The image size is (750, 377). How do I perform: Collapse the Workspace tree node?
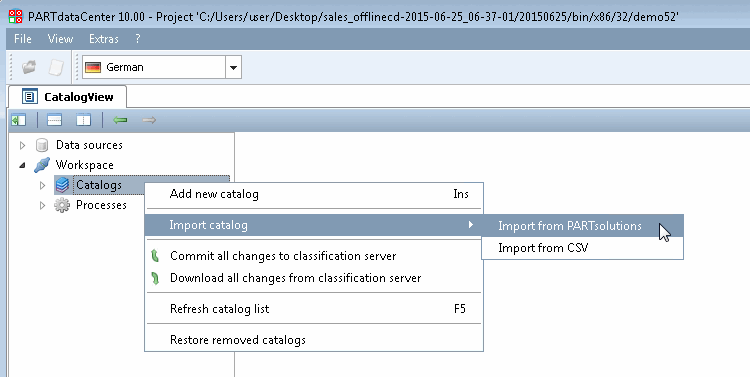click(22, 165)
